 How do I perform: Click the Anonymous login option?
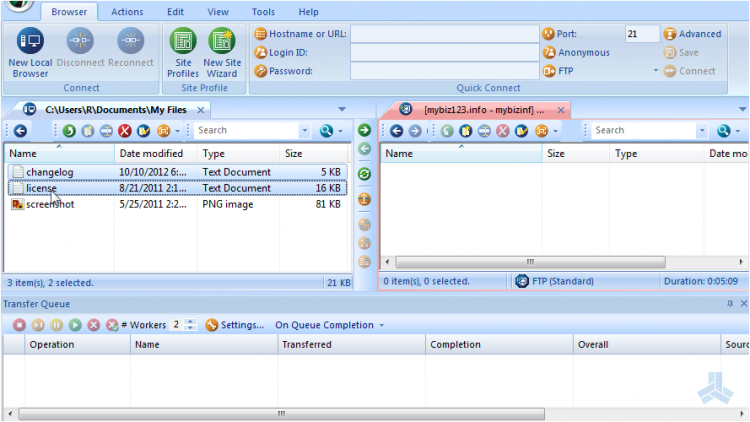pos(576,53)
